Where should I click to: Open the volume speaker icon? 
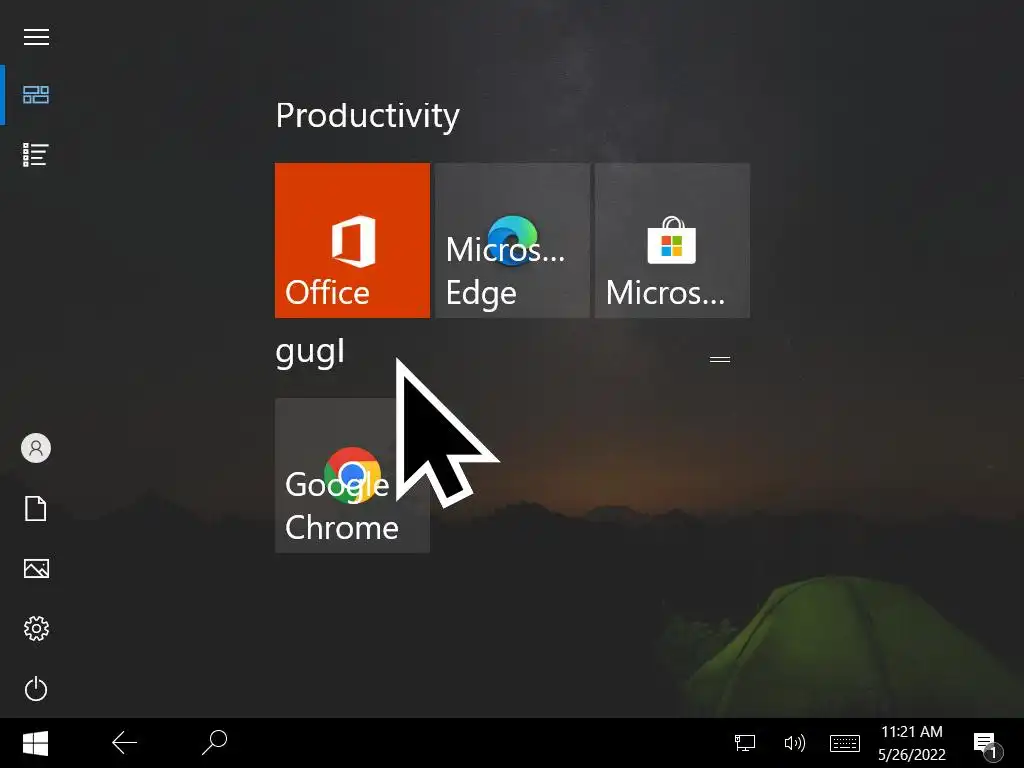(794, 743)
